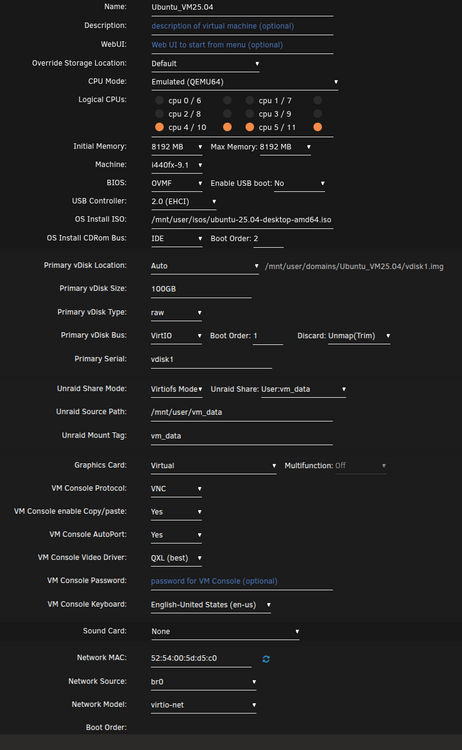Open Graphics Card Virtual dropdown
This screenshot has width=462, height=750.
click(214, 465)
